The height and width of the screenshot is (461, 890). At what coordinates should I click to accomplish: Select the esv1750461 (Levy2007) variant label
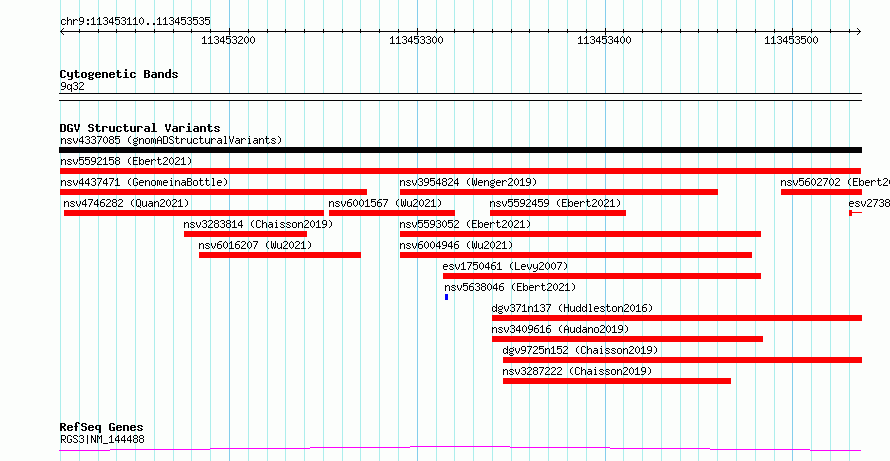505,266
